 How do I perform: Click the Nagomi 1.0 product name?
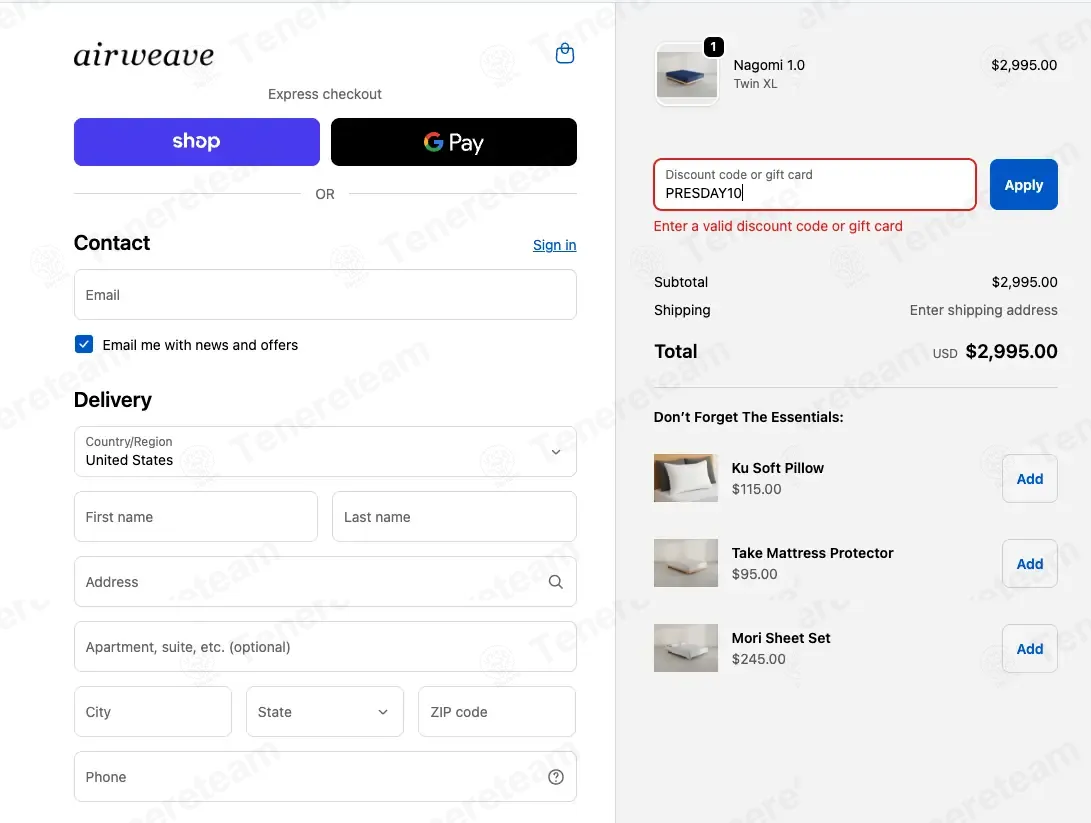click(x=769, y=65)
